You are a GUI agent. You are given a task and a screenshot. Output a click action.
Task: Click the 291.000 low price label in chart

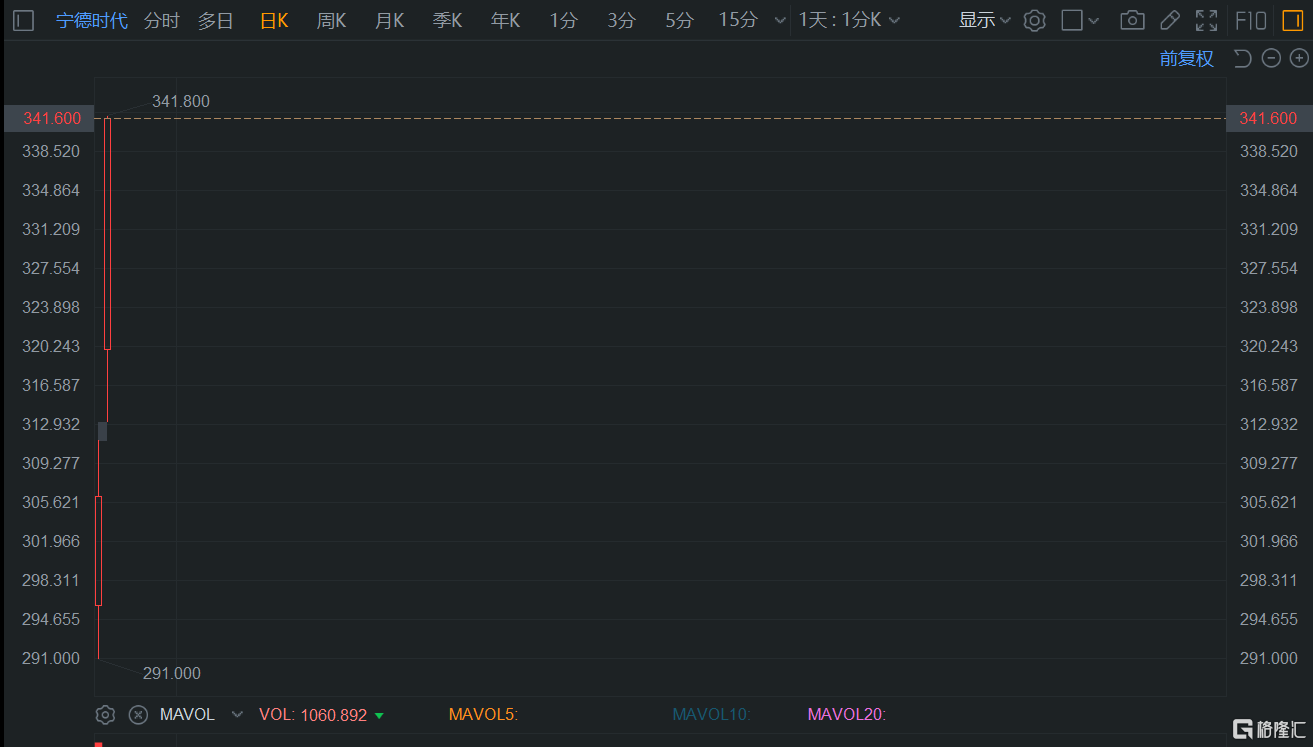(x=172, y=674)
